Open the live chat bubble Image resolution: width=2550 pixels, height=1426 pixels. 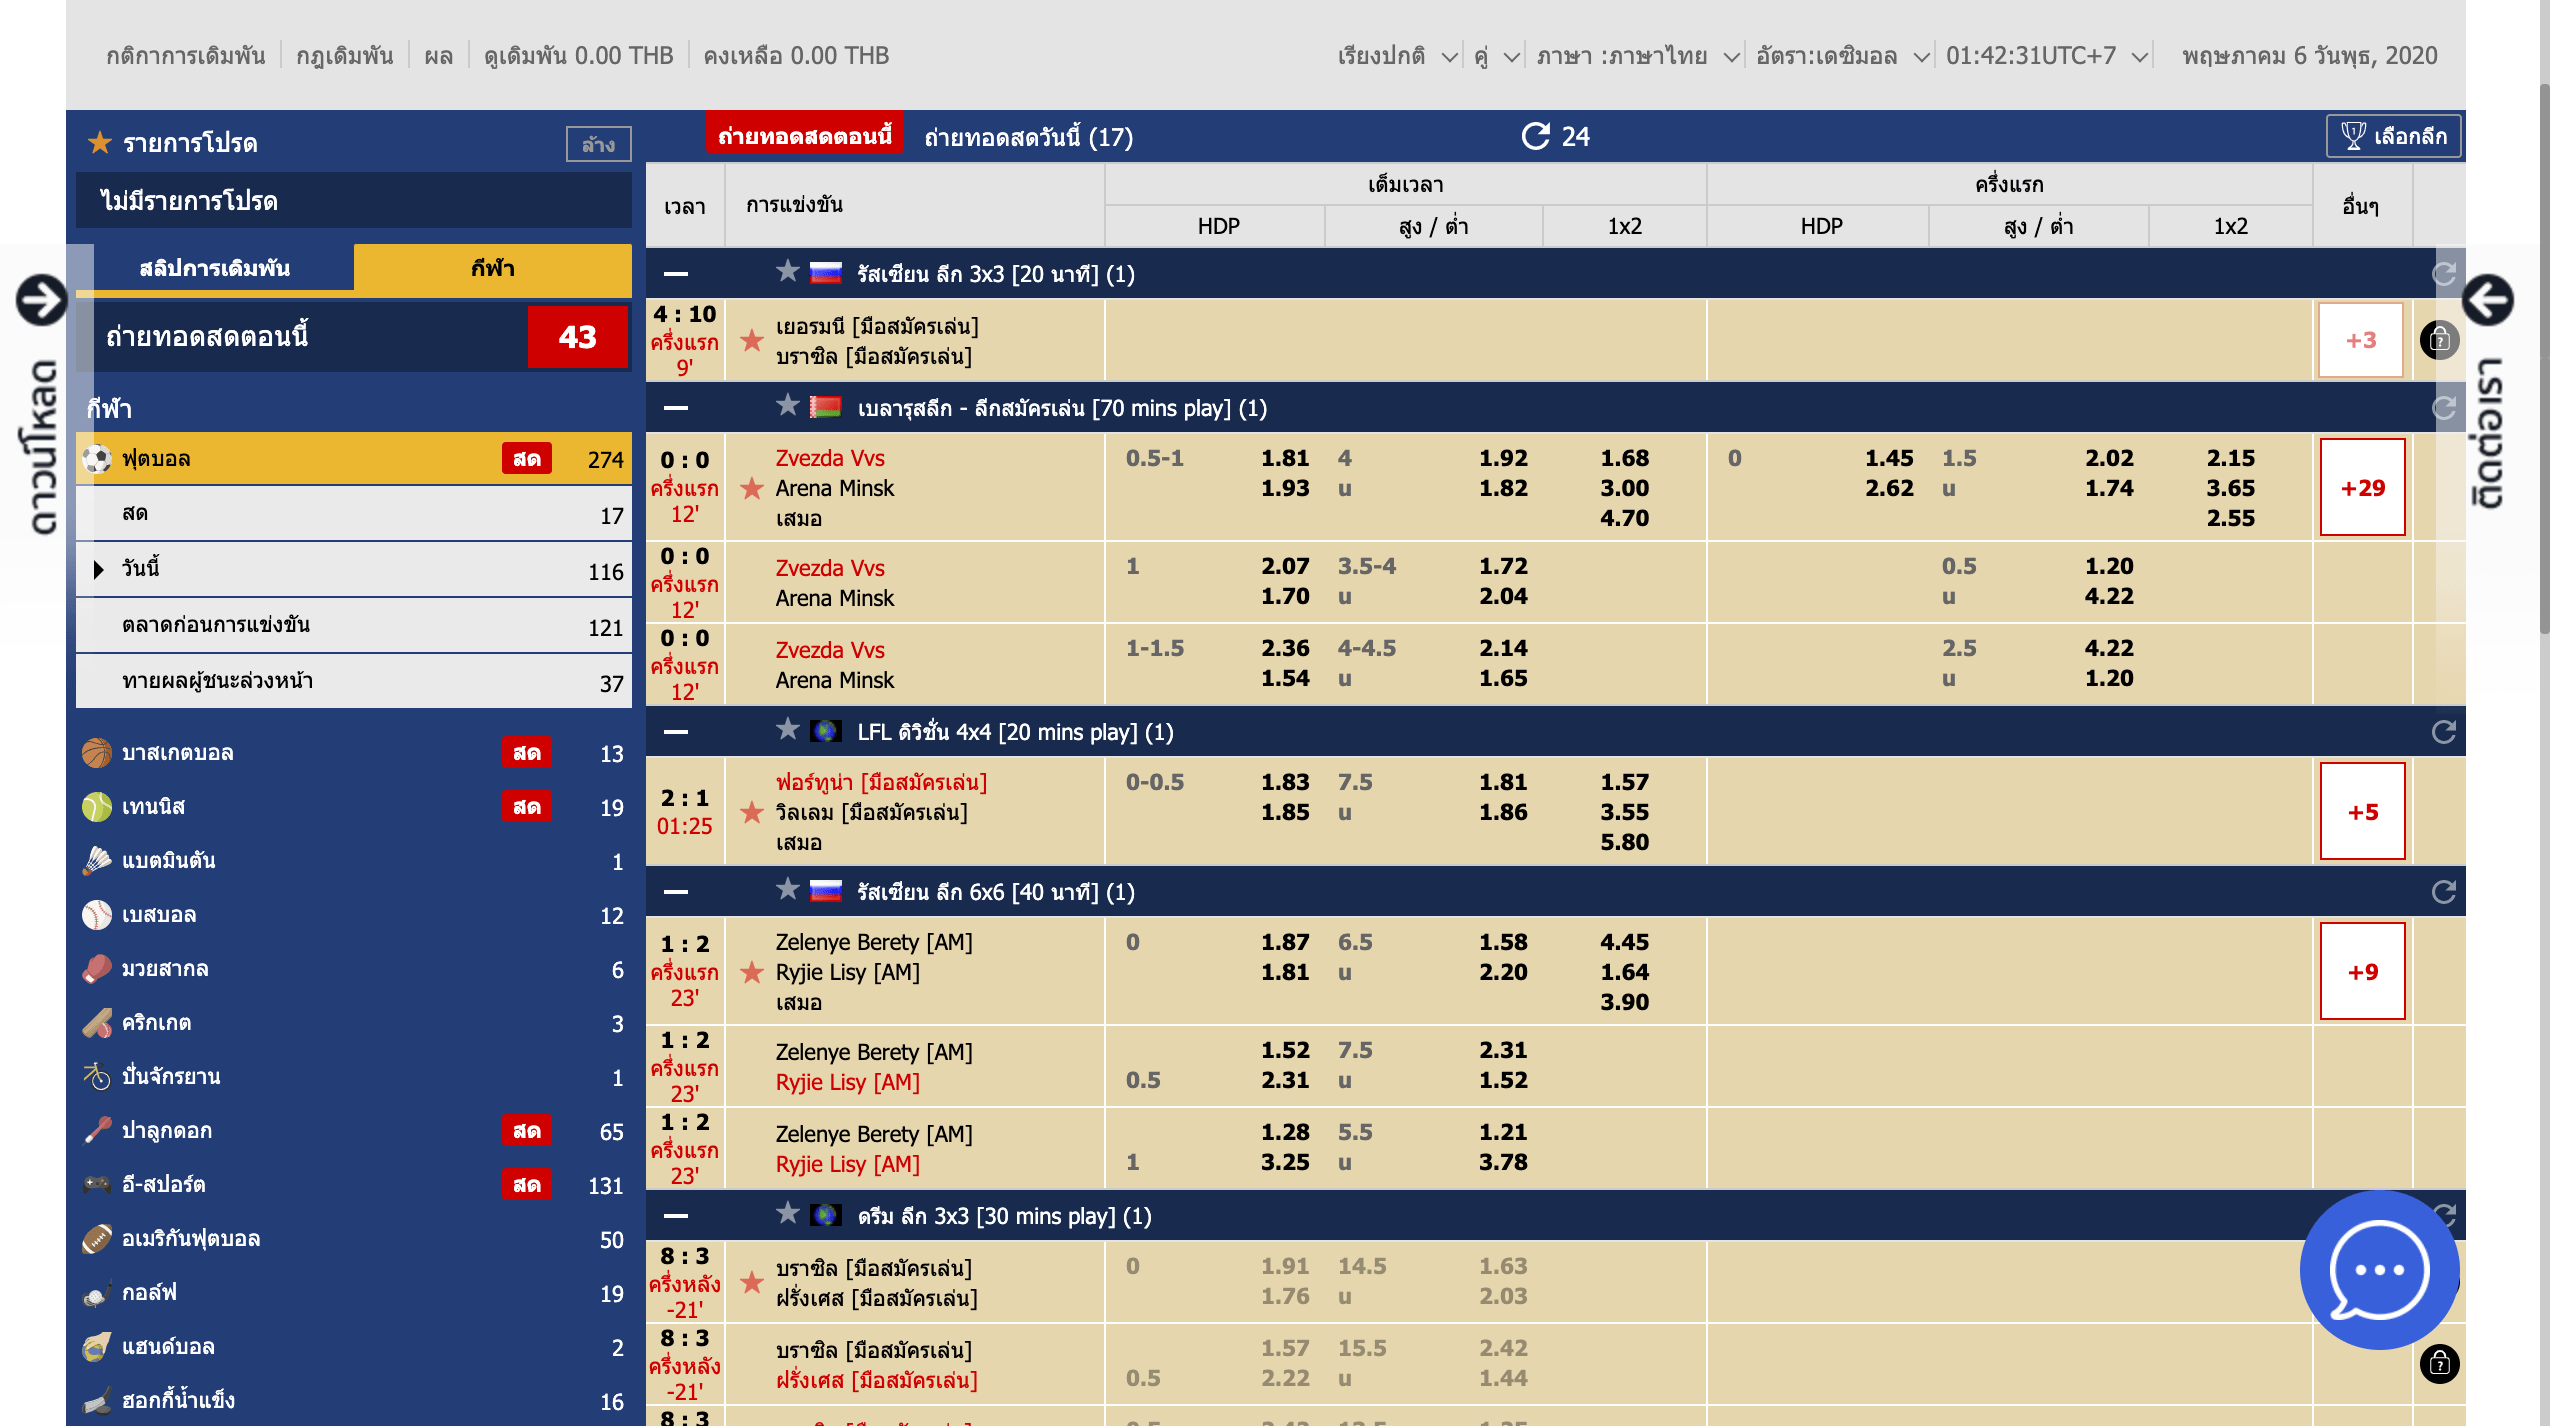click(2378, 1270)
